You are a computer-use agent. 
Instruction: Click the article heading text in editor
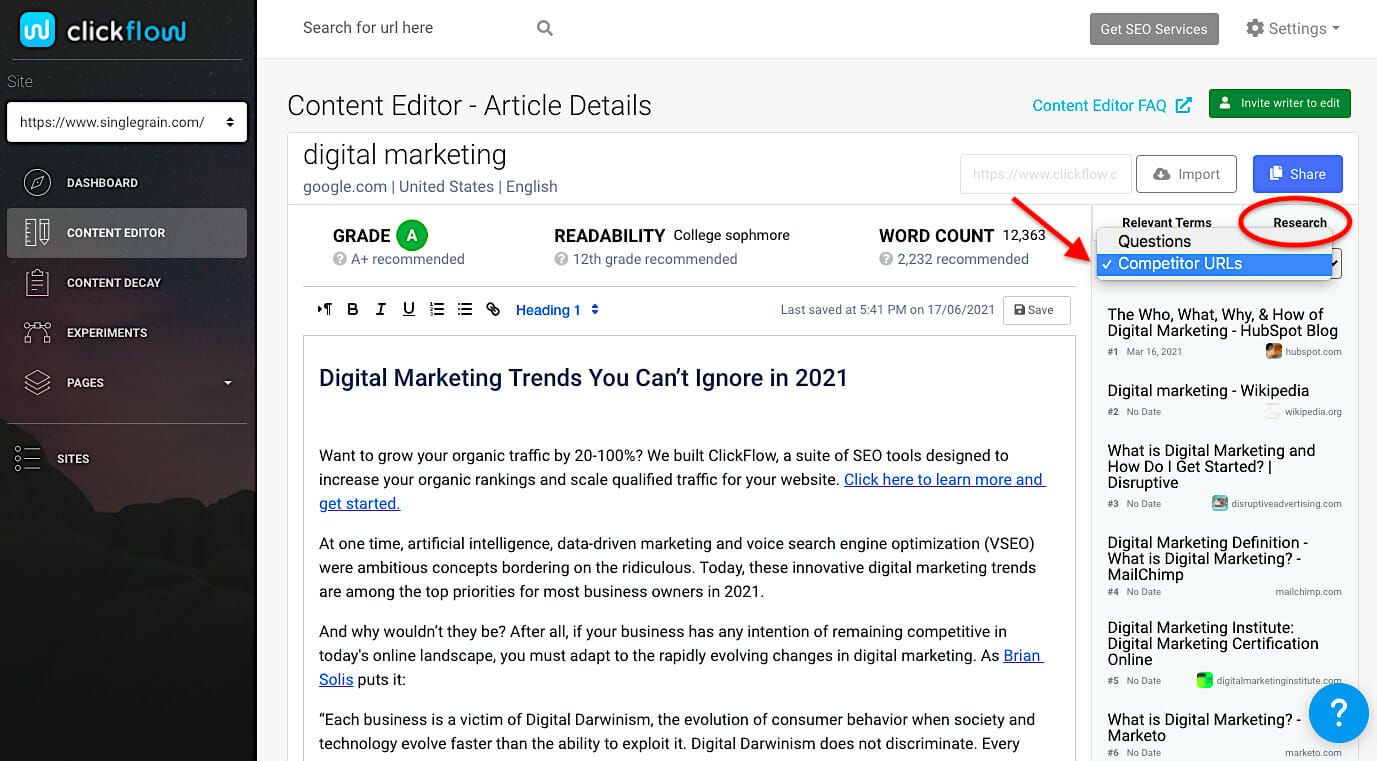pos(583,377)
